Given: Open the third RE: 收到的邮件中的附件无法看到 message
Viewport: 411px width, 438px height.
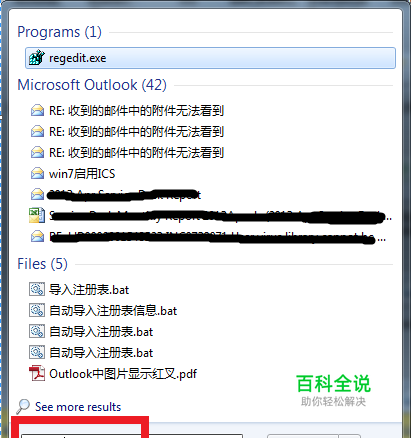Looking at the screenshot, I should coord(136,153).
